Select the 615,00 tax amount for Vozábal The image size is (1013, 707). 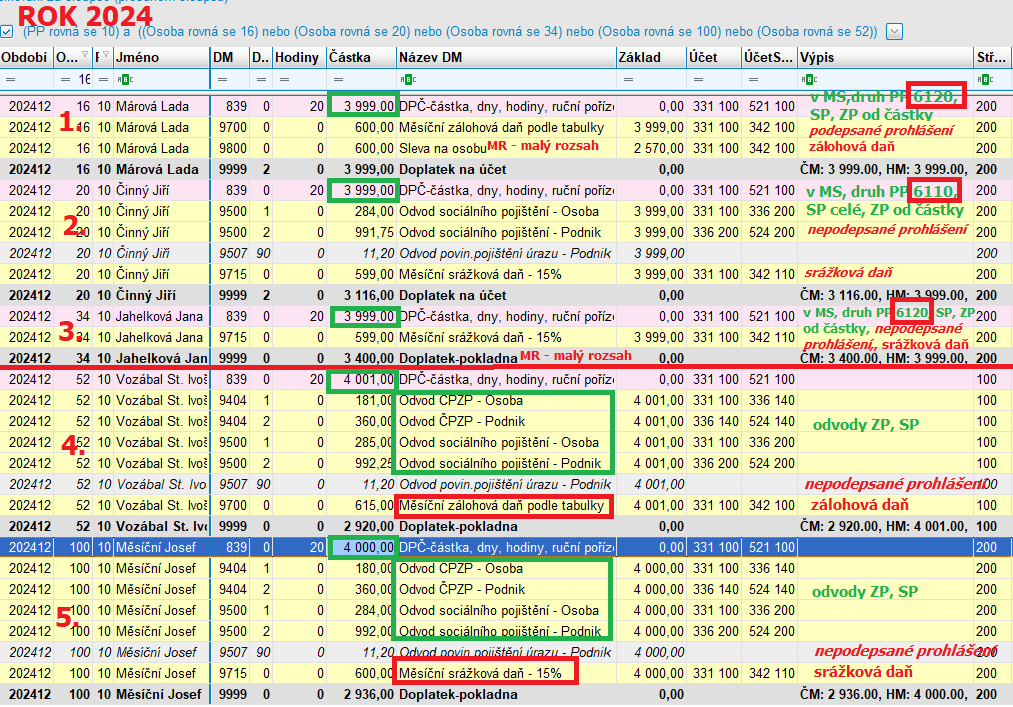[361, 505]
